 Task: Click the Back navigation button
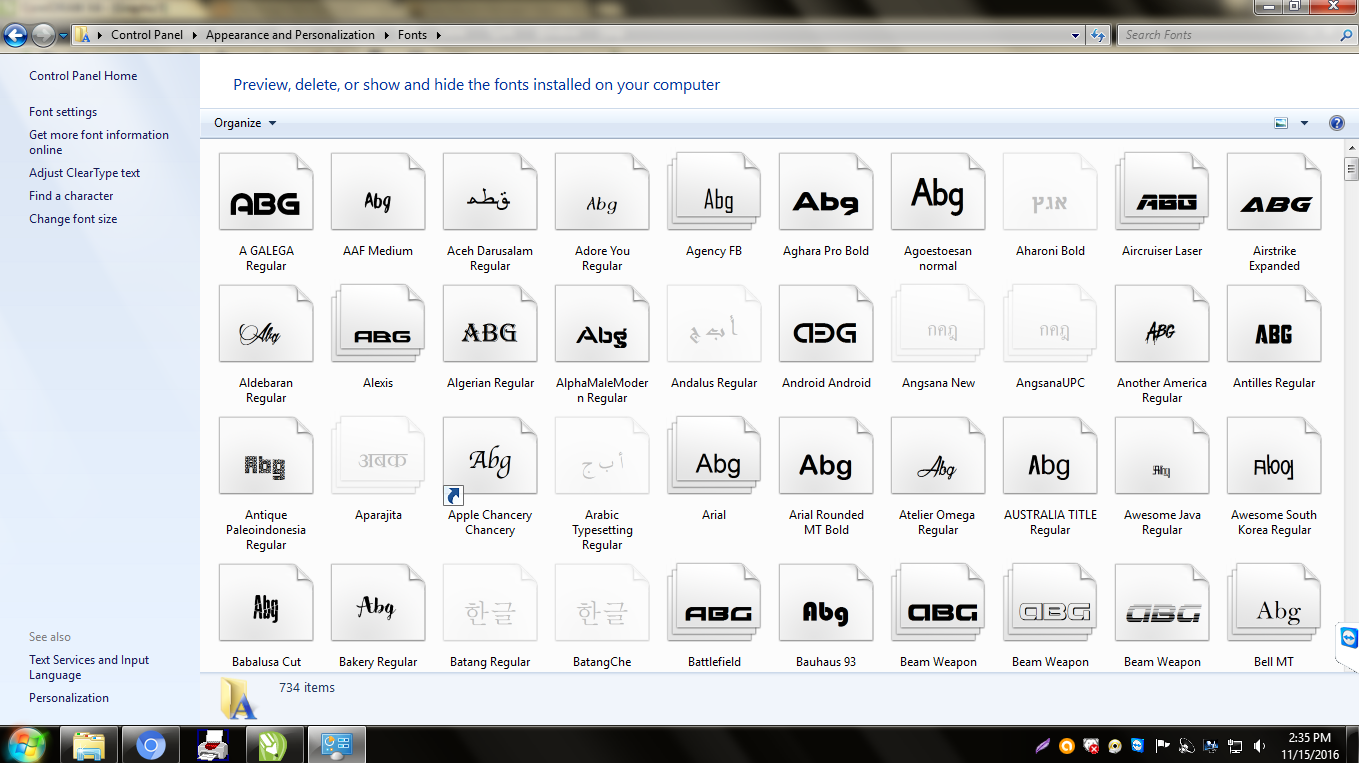click(x=16, y=36)
